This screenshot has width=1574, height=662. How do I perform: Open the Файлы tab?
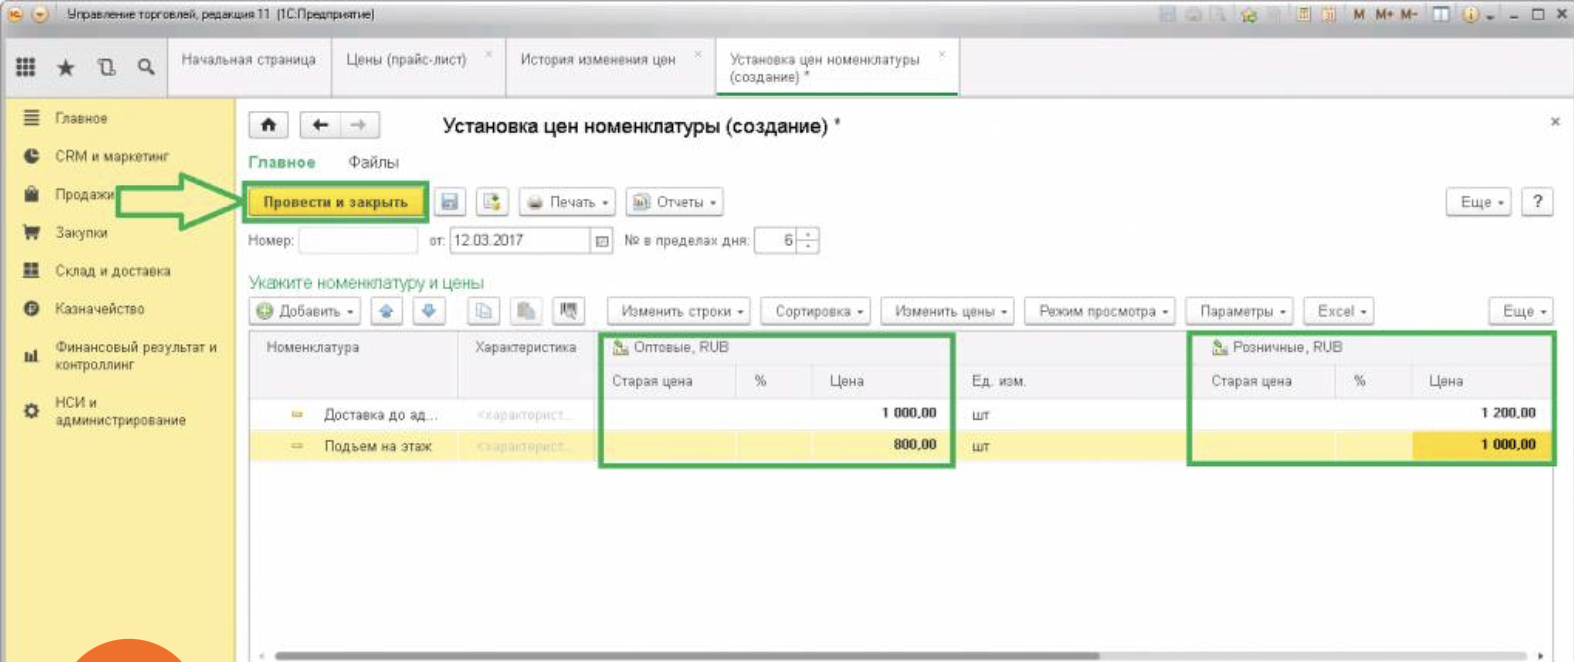(x=373, y=162)
